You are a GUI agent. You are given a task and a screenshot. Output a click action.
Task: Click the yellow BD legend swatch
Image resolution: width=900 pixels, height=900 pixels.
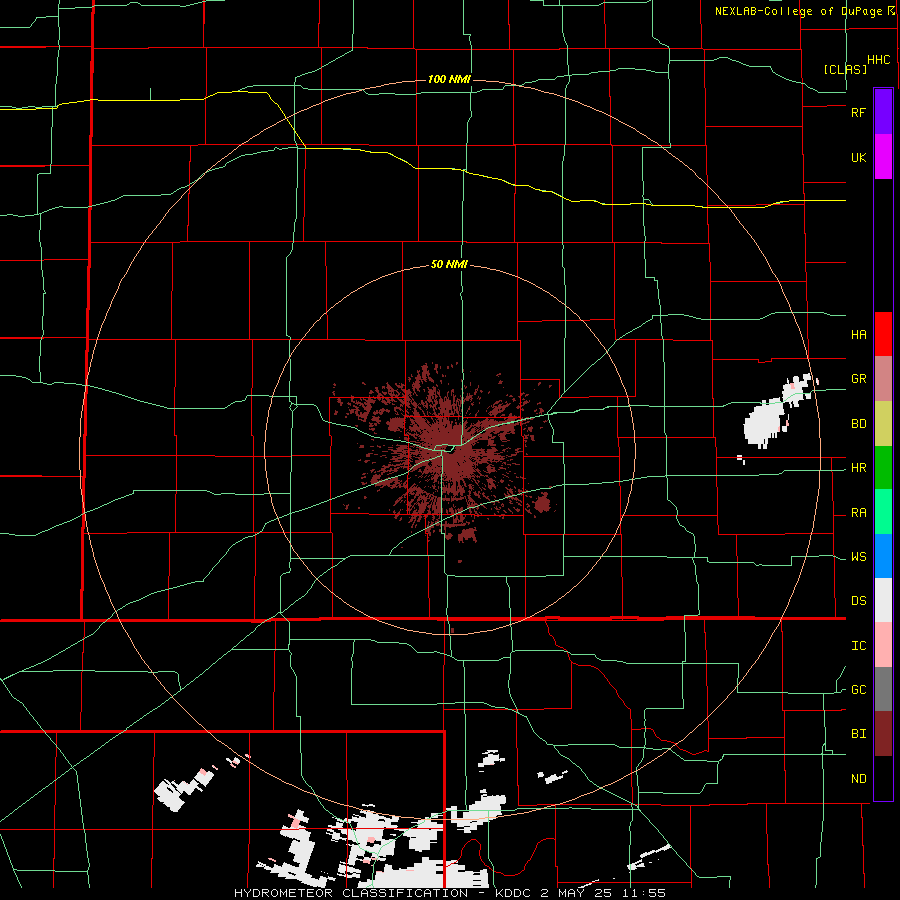click(x=883, y=424)
